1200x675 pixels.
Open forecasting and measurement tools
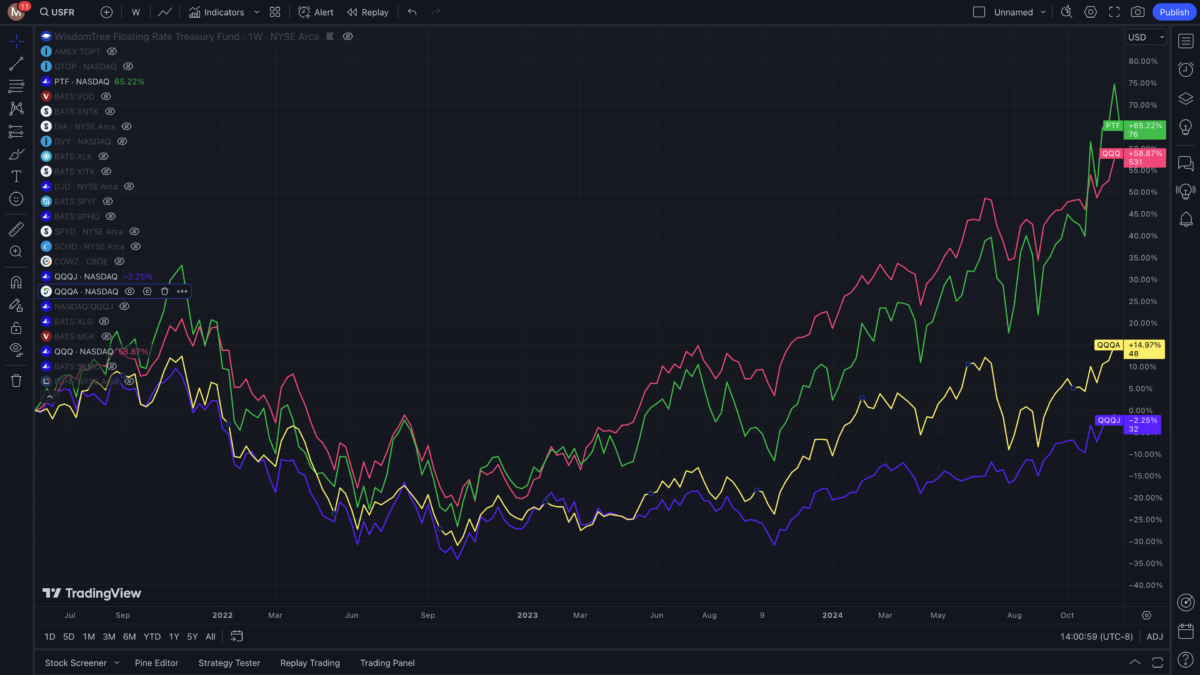(x=16, y=131)
